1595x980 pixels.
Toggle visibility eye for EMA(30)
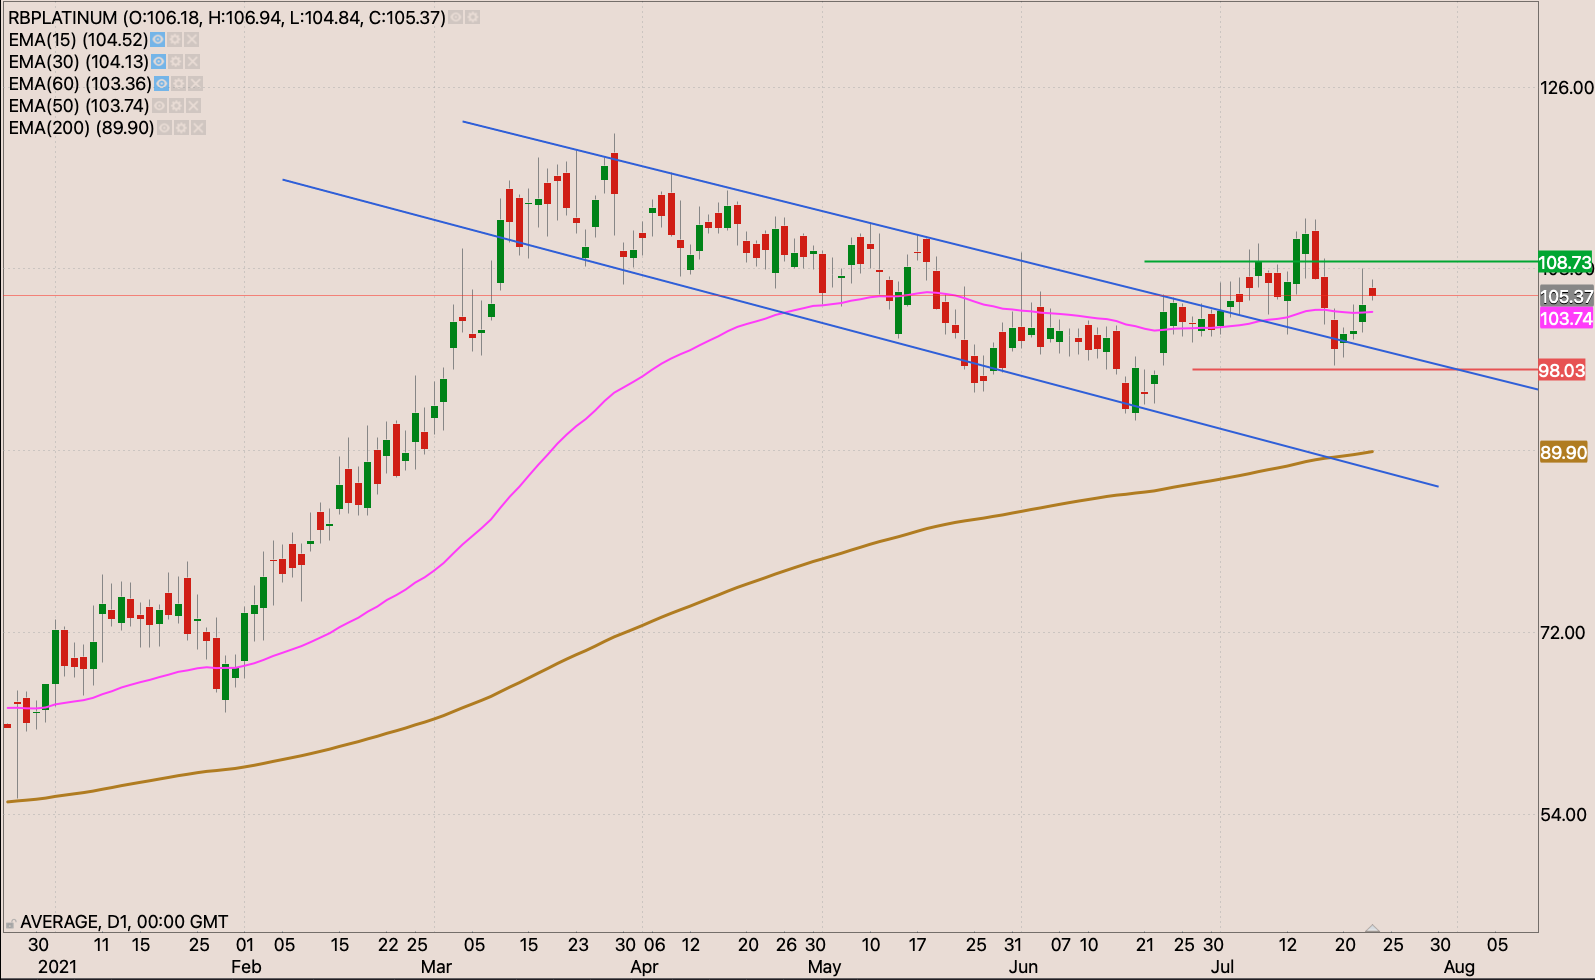pyautogui.click(x=157, y=62)
